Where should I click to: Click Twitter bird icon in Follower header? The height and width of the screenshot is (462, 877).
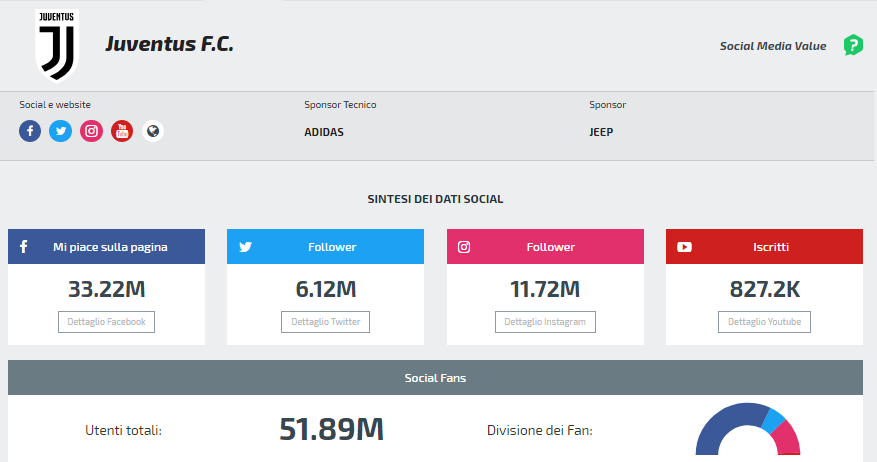pyautogui.click(x=246, y=247)
